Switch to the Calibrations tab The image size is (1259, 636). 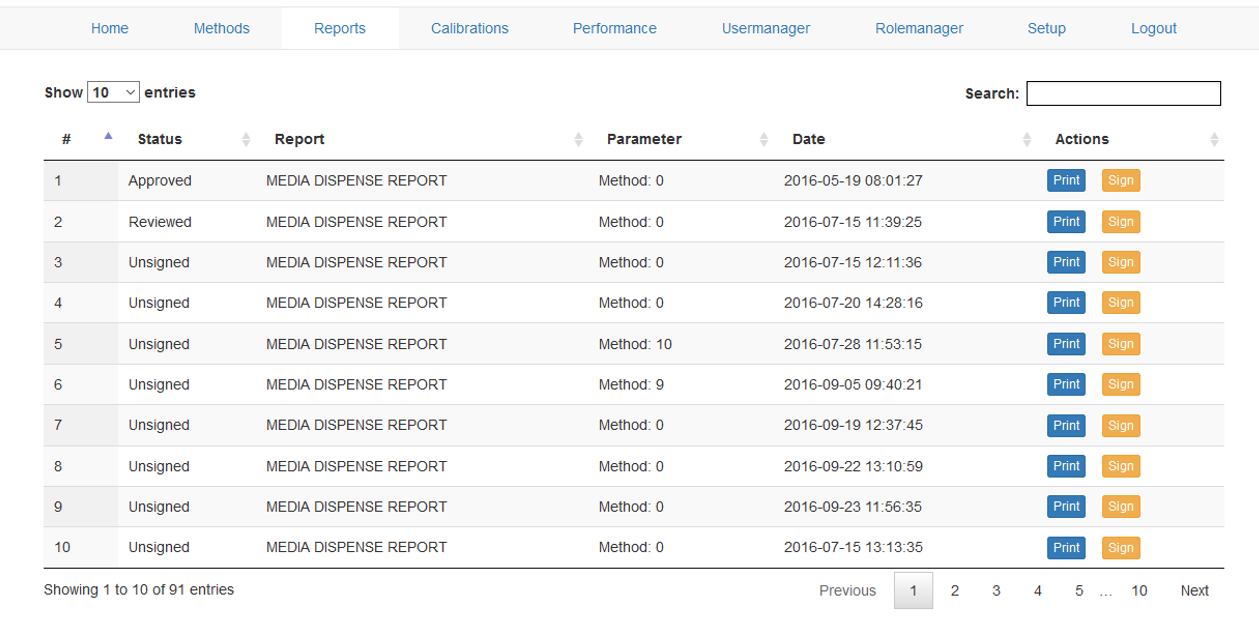pyautogui.click(x=469, y=28)
